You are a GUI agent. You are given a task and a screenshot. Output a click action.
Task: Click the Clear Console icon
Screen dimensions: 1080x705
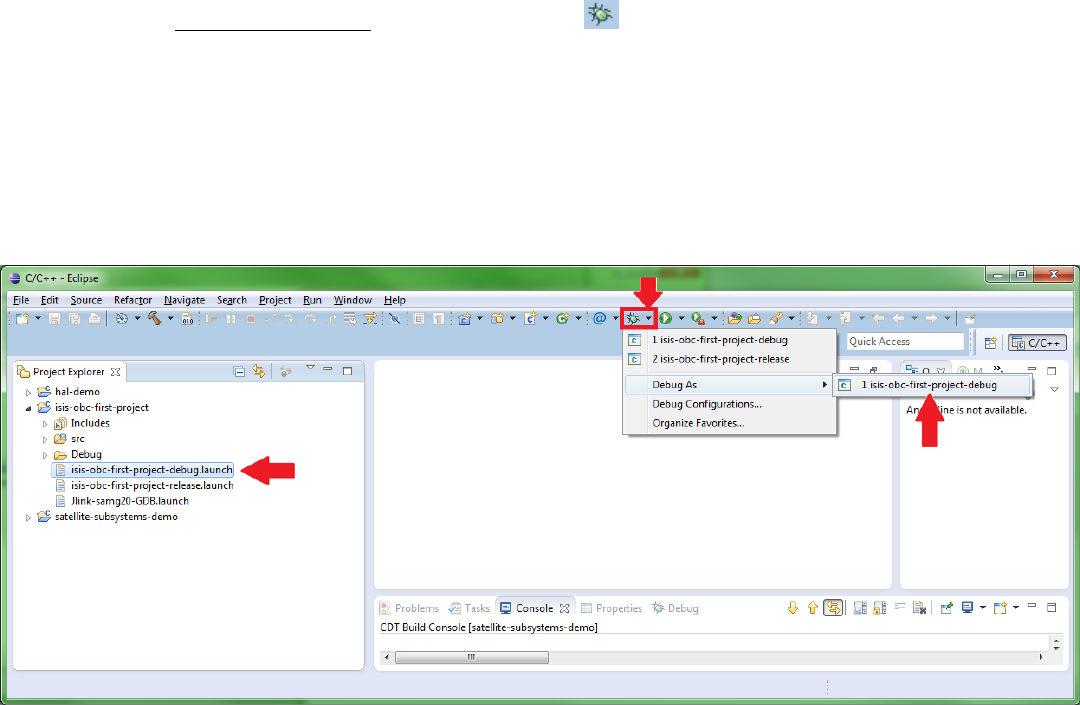coord(919,608)
